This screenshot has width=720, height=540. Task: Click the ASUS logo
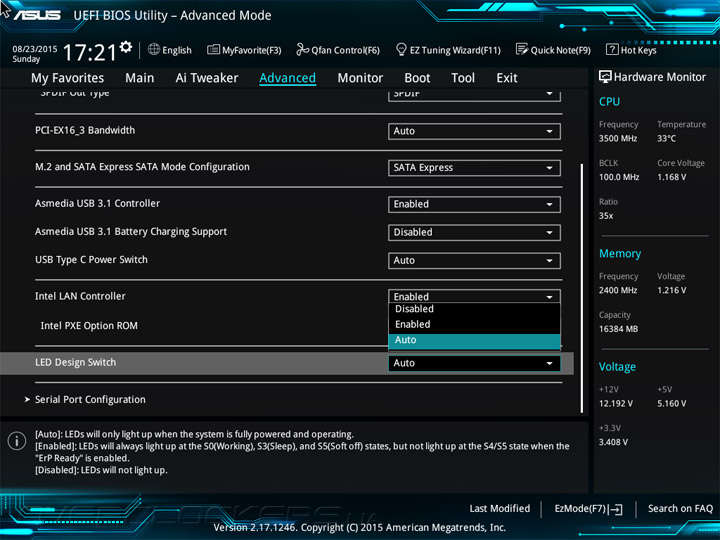click(x=37, y=15)
